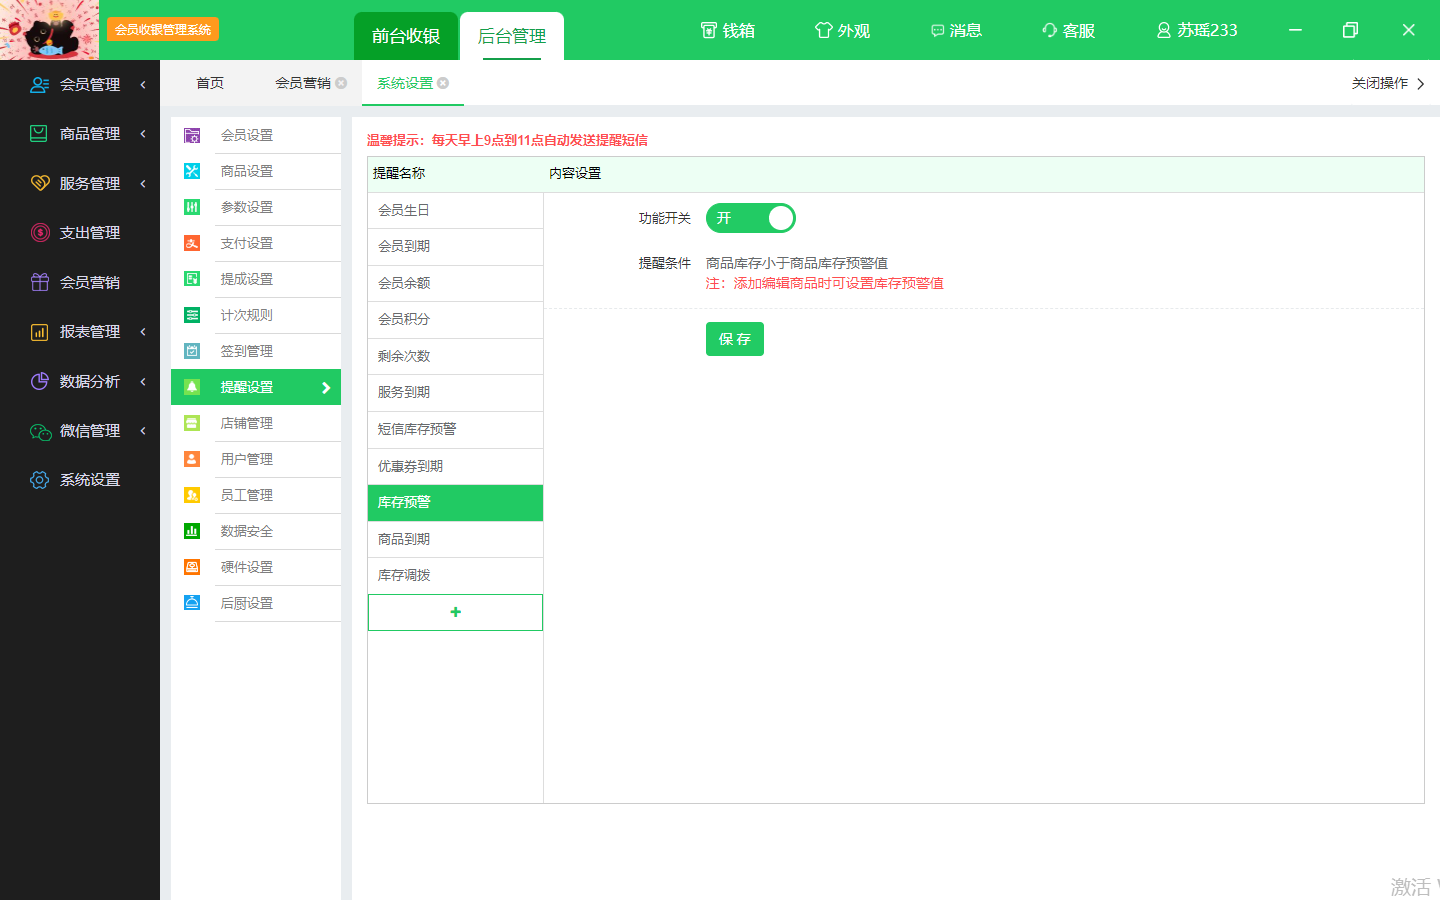Switch to the 前台收银 tab
1440x900 pixels.
pos(406,36)
